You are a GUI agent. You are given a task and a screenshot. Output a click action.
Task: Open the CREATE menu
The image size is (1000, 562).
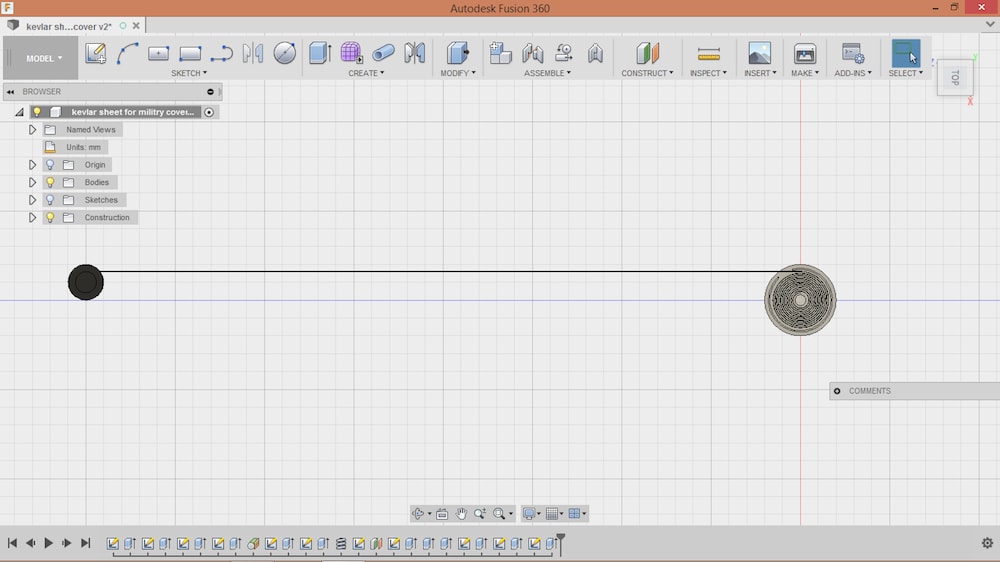click(x=366, y=73)
